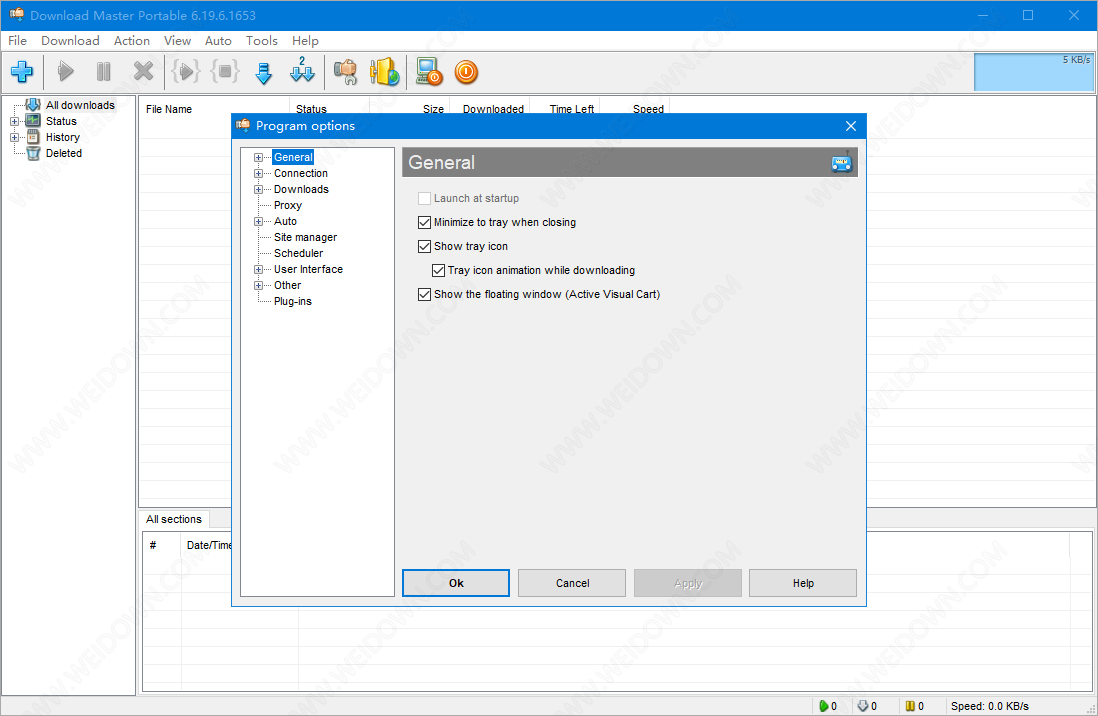Click the Start download play icon

[x=66, y=71]
